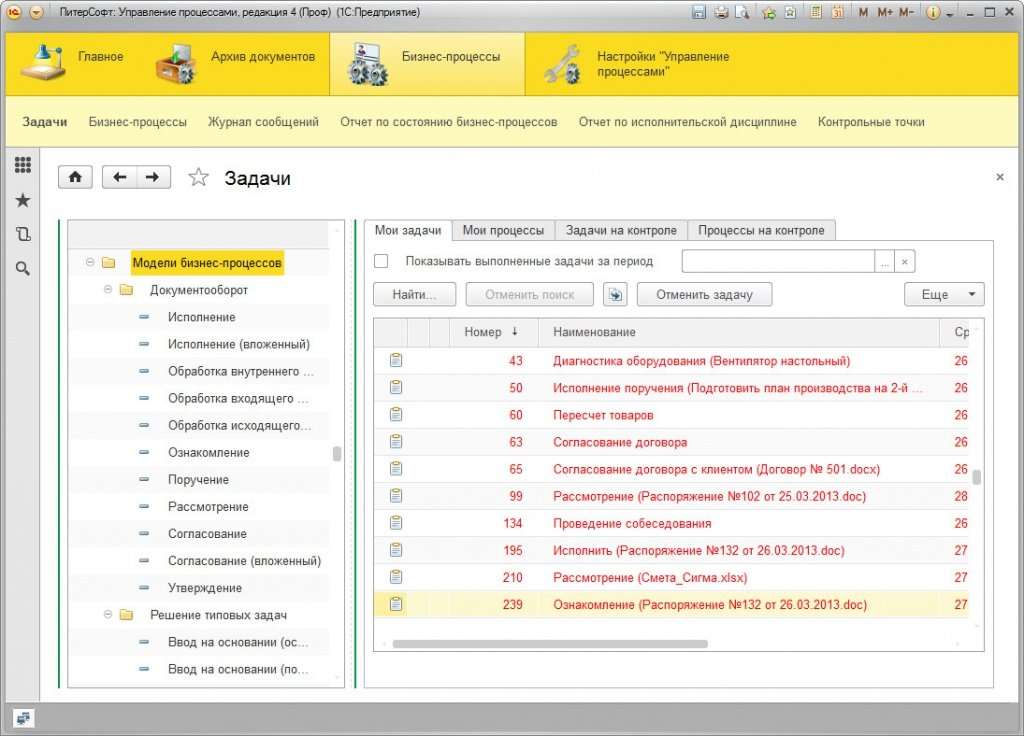Click the M memory button
This screenshot has width=1024, height=736.
pos(863,12)
